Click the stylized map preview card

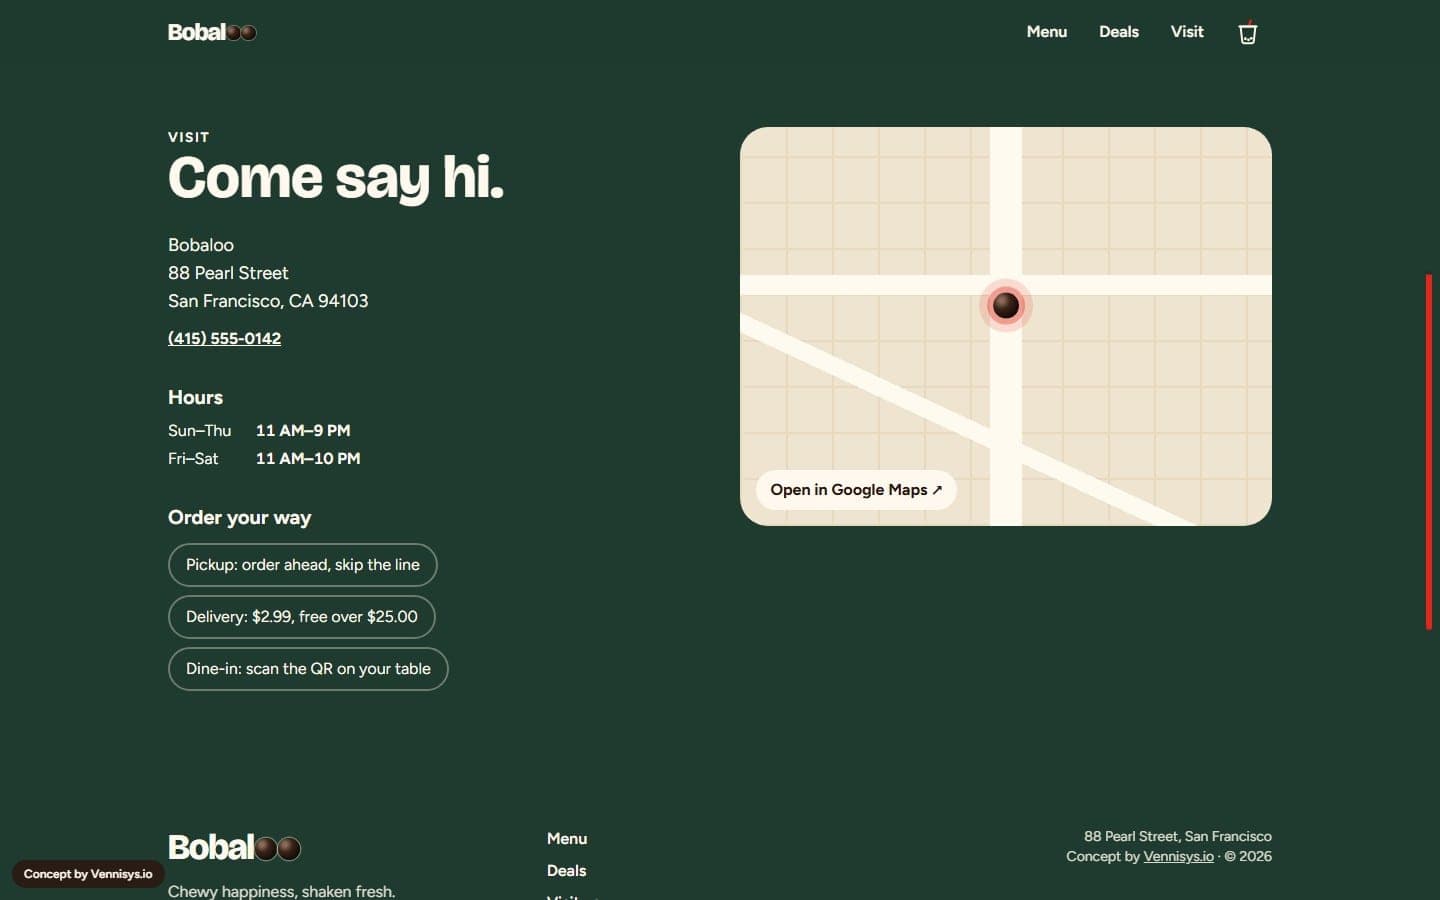(1006, 326)
